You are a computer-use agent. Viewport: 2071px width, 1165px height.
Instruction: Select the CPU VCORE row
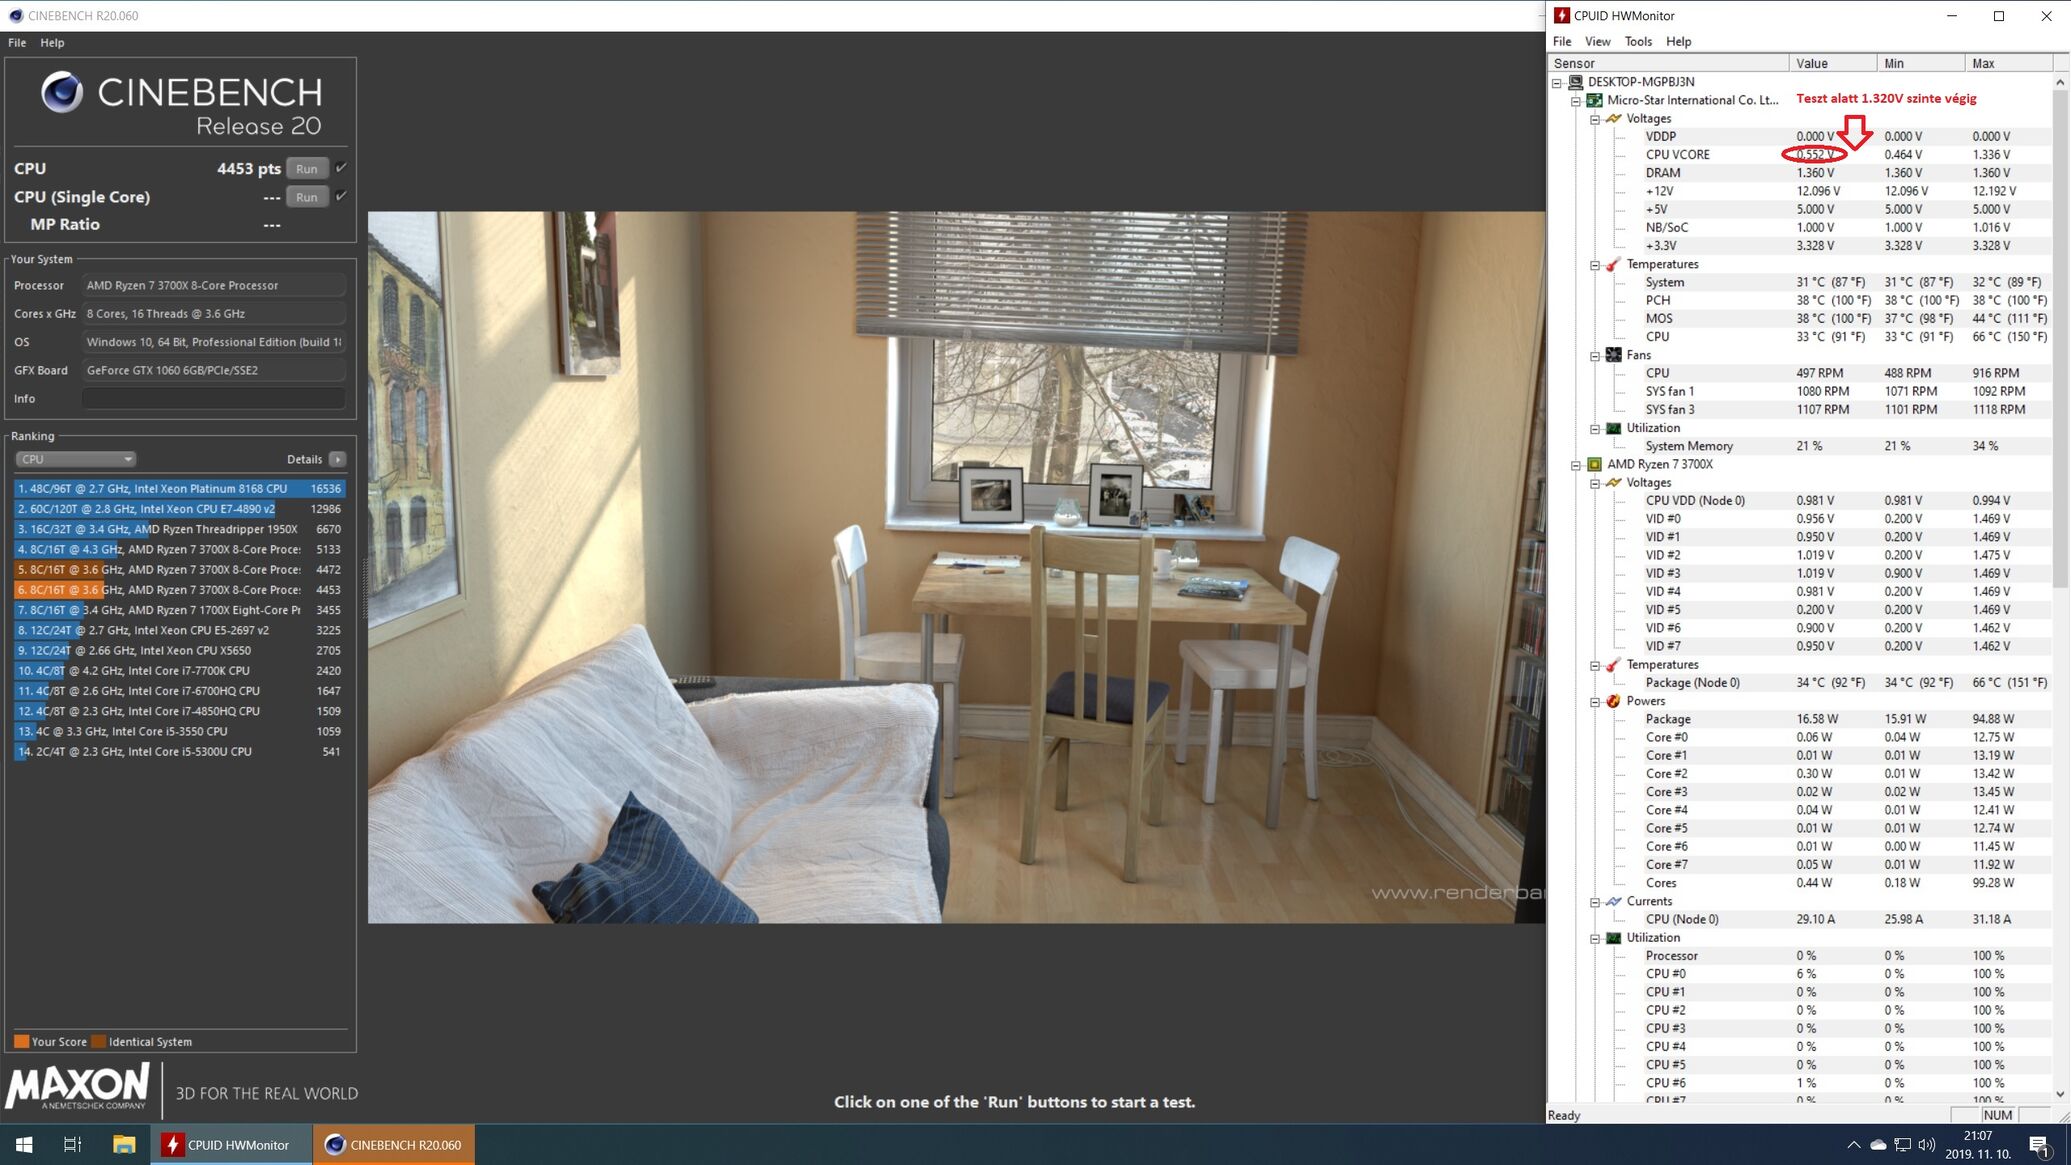click(1800, 154)
